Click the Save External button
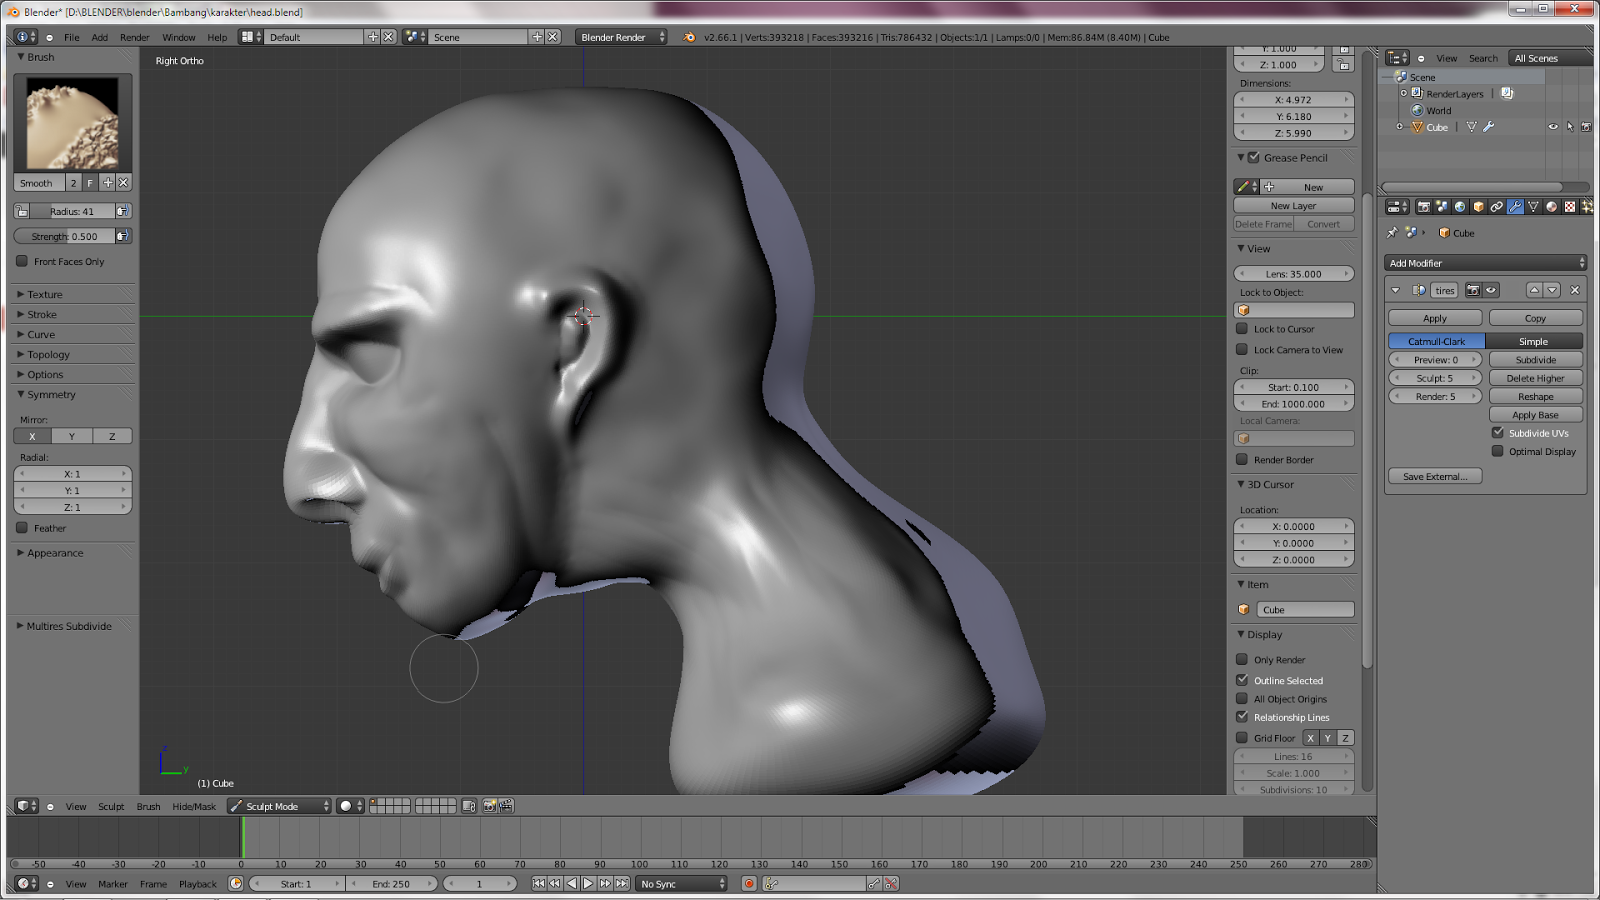Viewport: 1600px width, 900px height. 1435,477
